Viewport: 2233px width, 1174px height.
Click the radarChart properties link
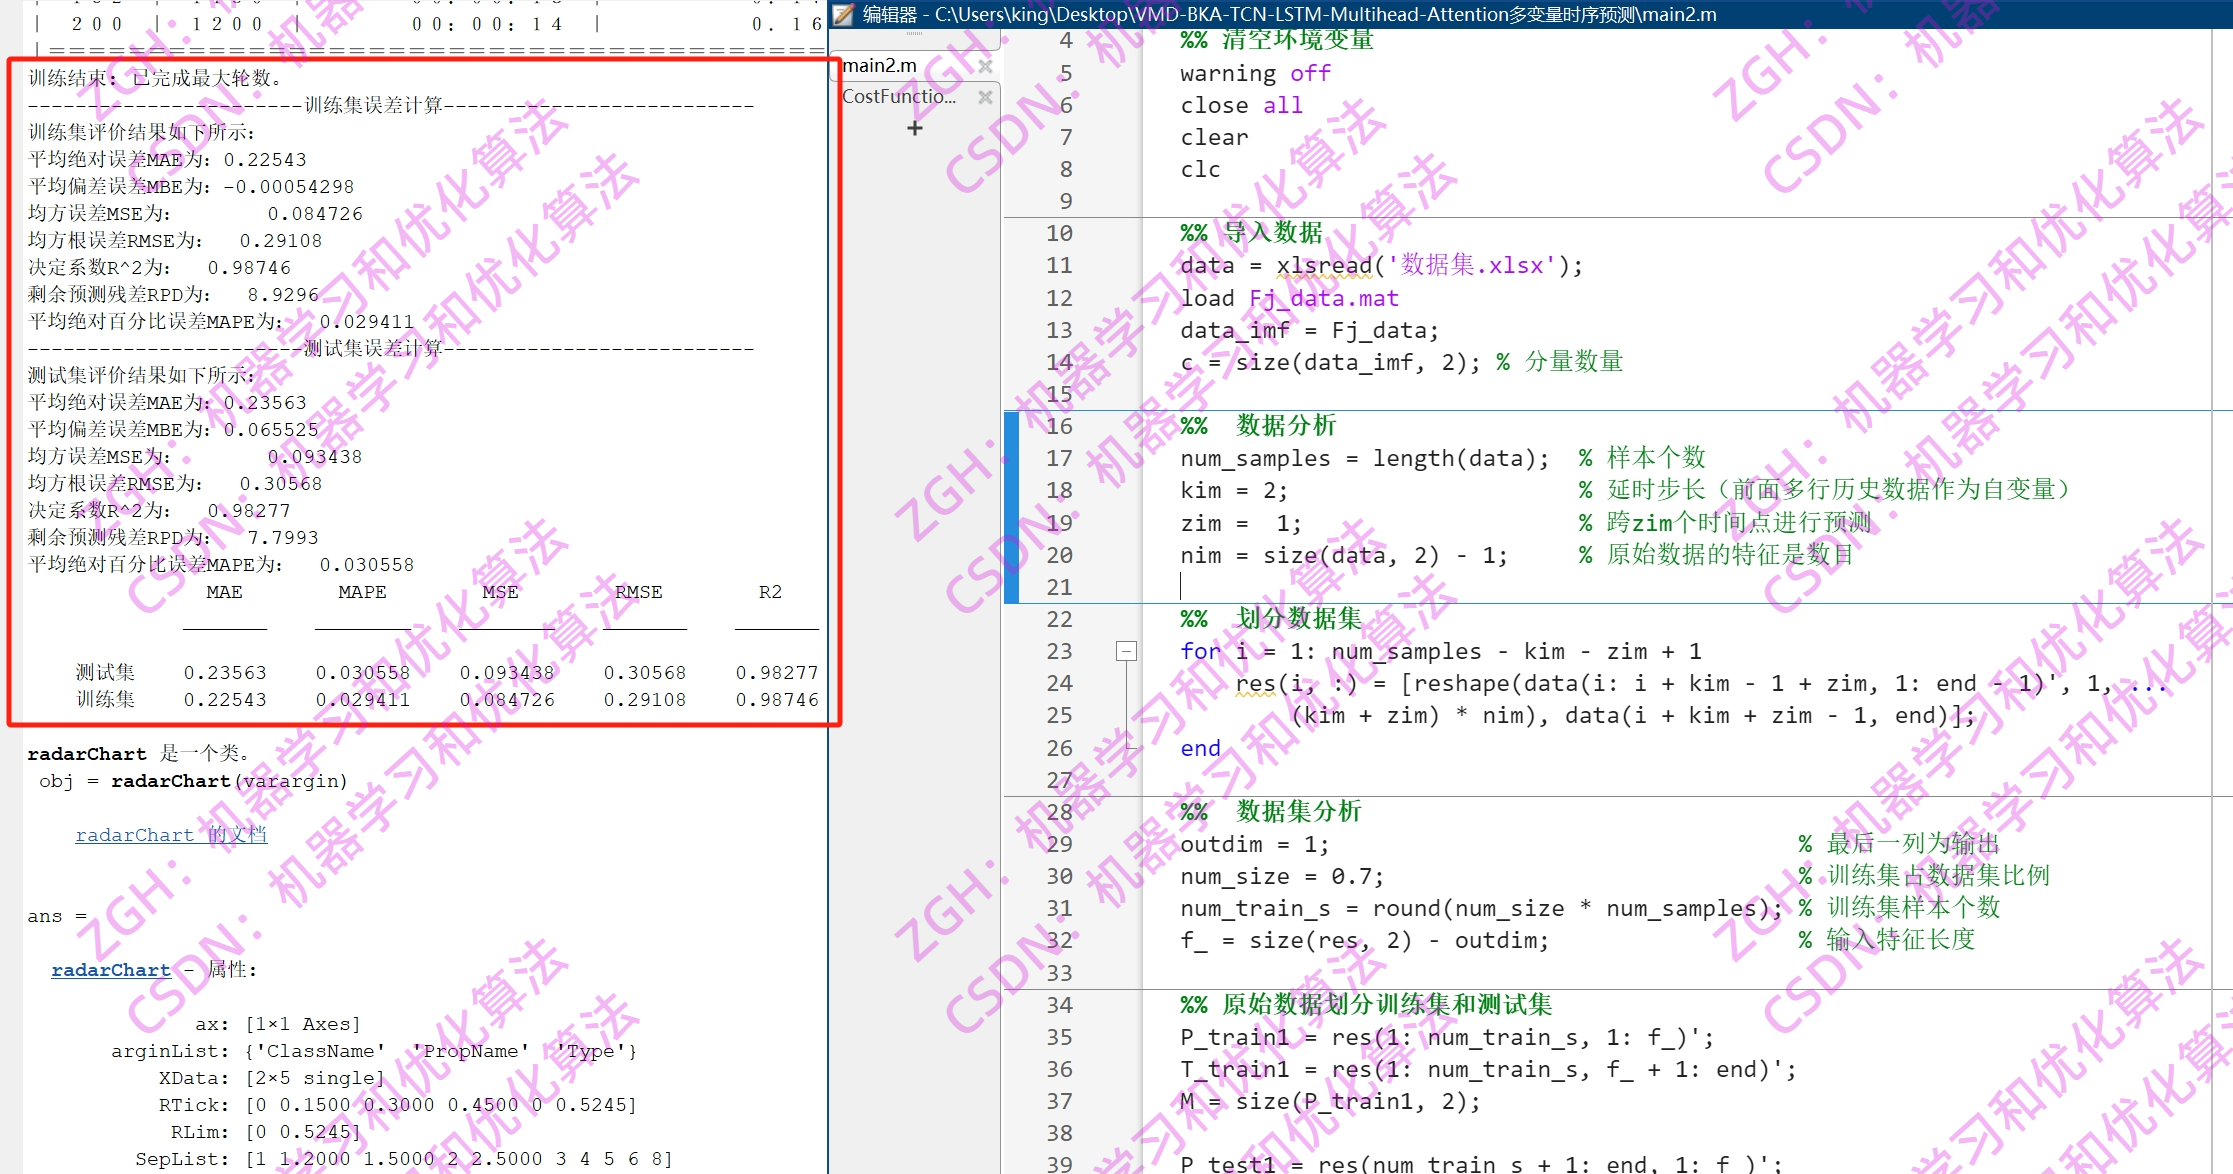coord(111,970)
